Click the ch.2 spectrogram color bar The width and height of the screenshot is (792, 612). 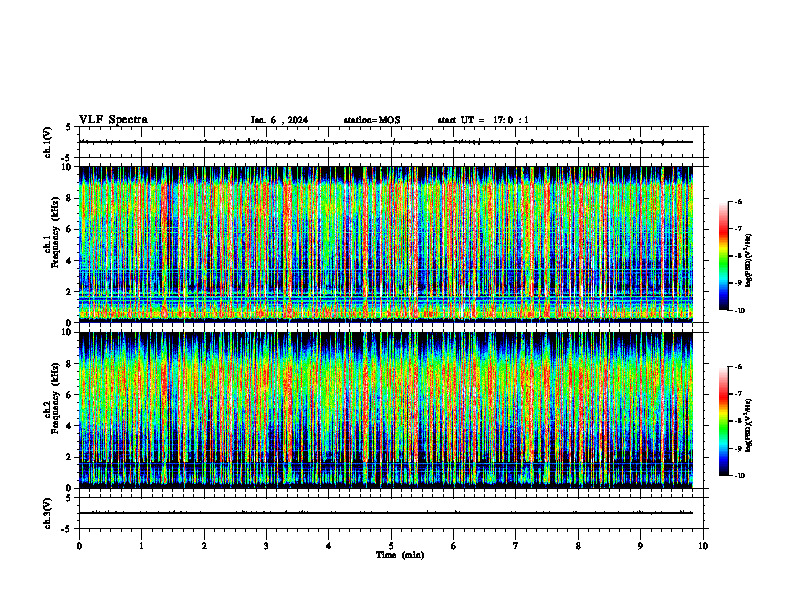click(723, 421)
